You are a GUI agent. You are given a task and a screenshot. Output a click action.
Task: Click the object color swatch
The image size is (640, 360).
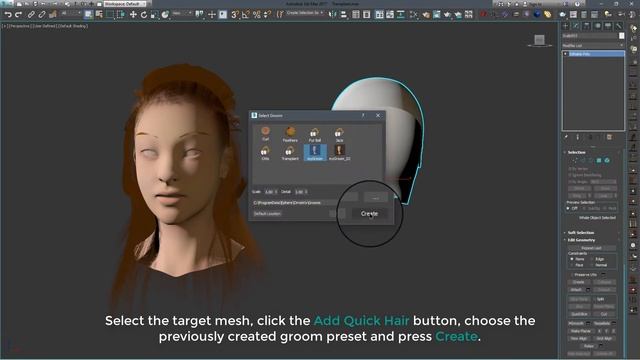pyautogui.click(x=621, y=36)
